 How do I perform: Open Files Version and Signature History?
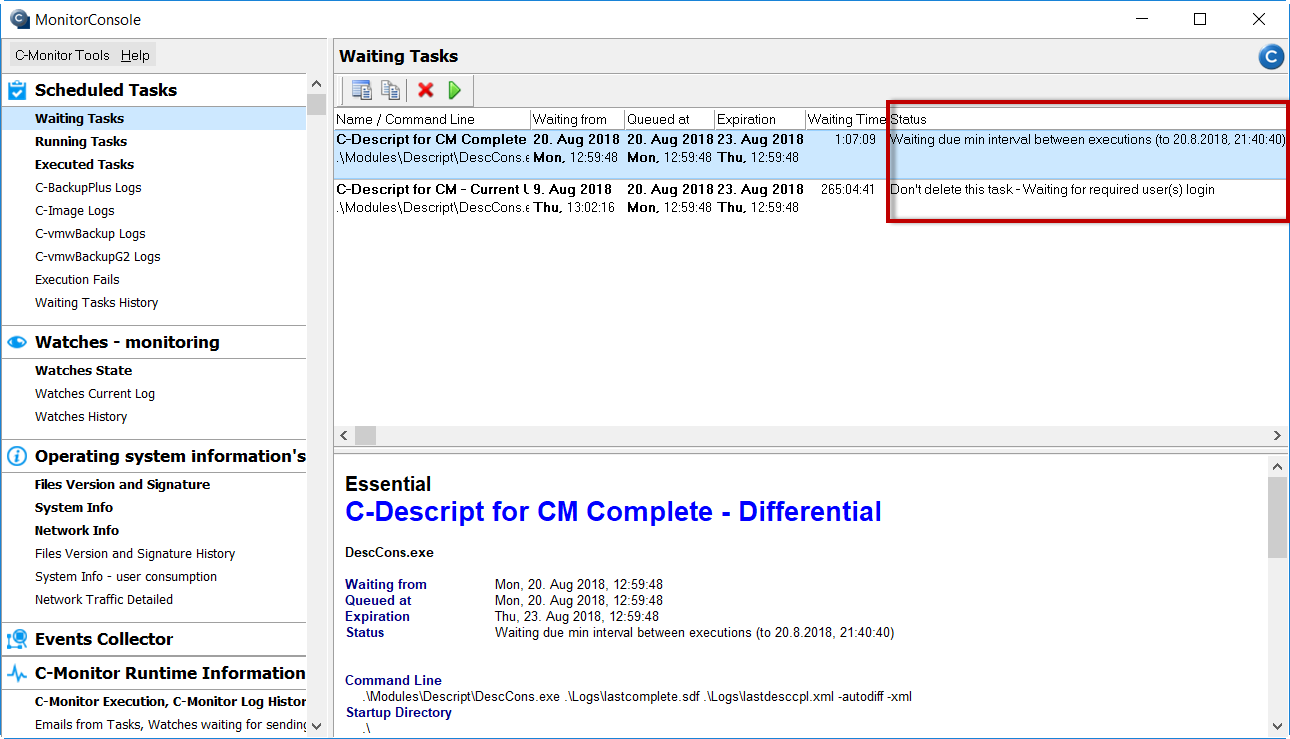tap(135, 554)
